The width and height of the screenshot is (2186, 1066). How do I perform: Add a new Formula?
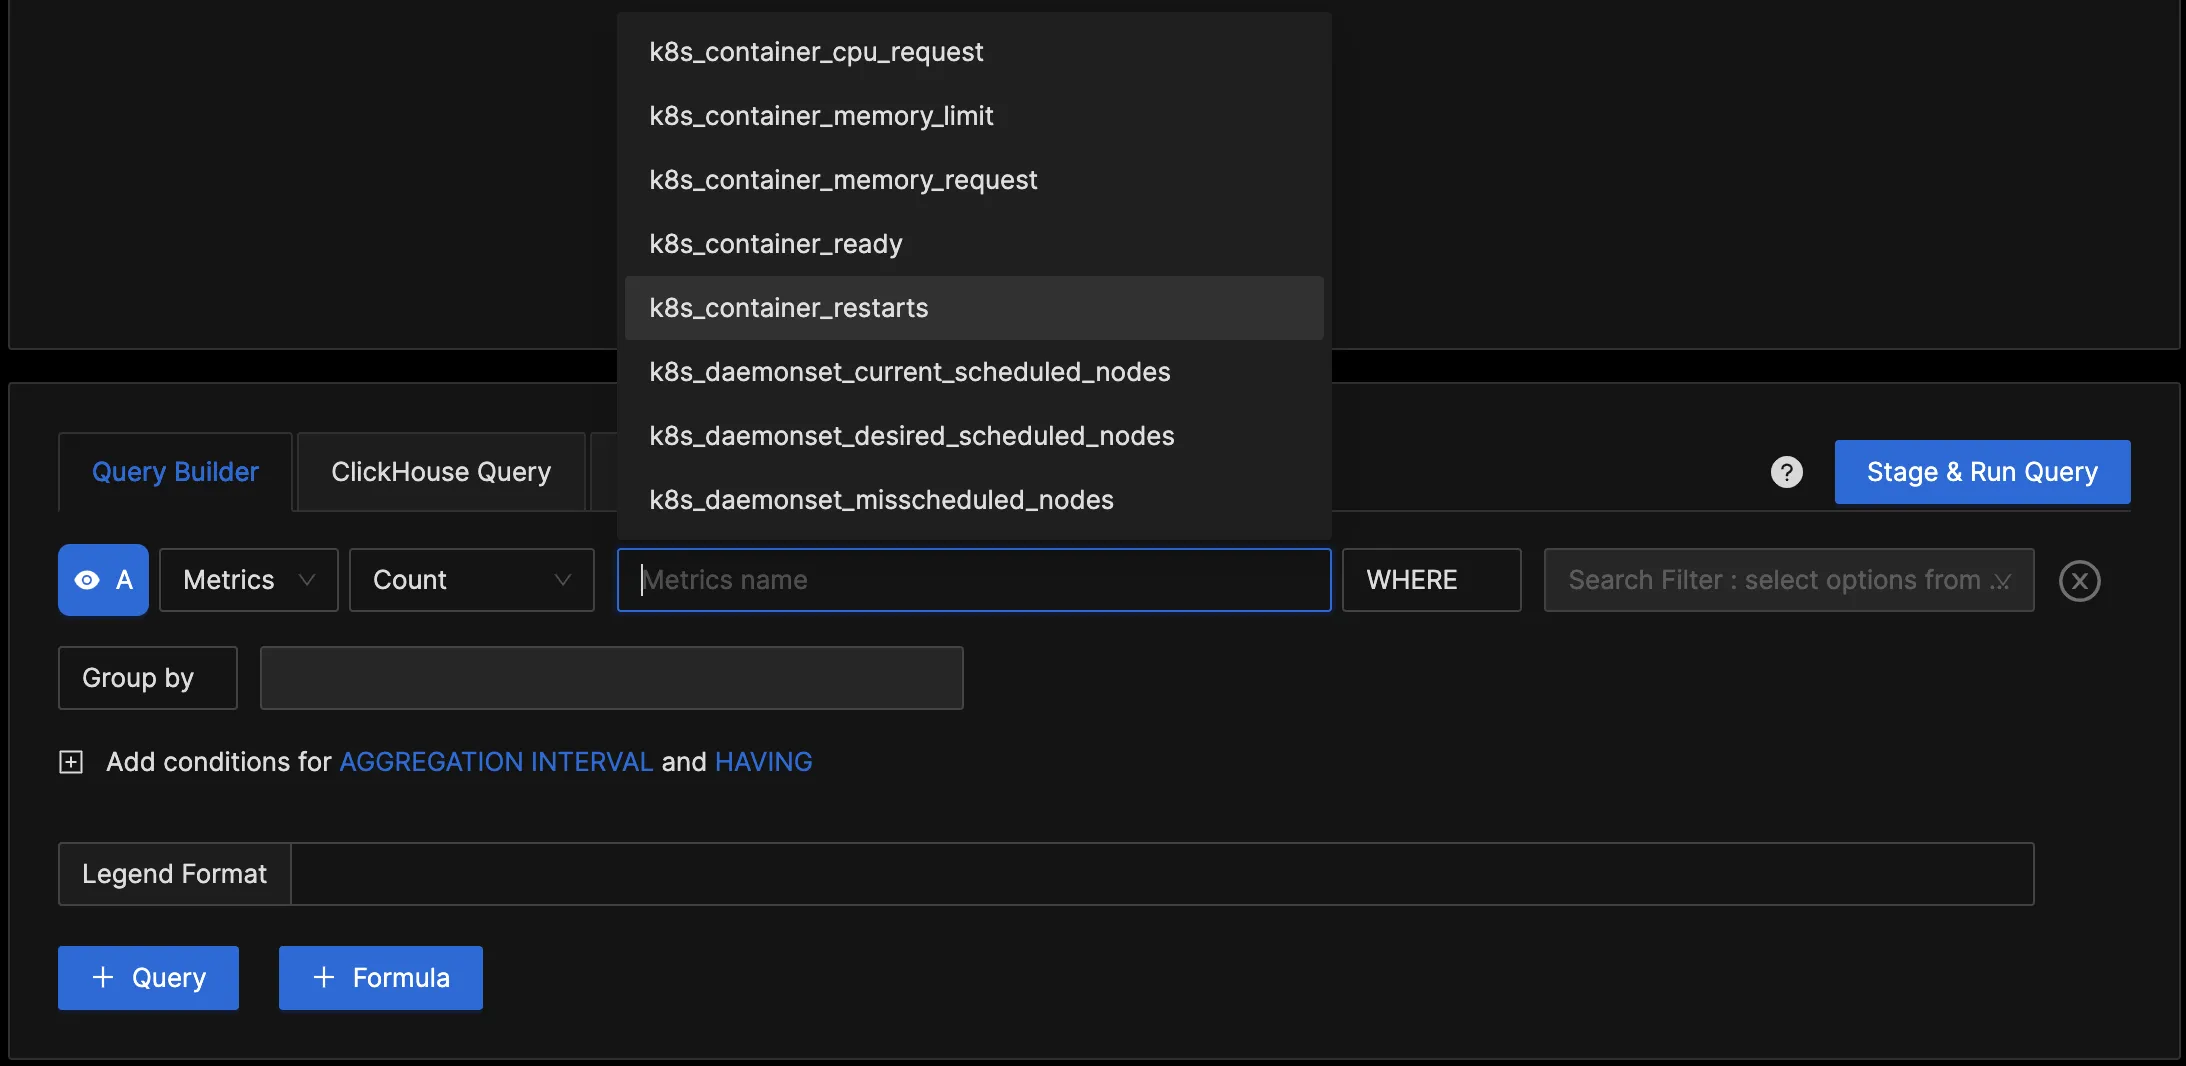(380, 978)
